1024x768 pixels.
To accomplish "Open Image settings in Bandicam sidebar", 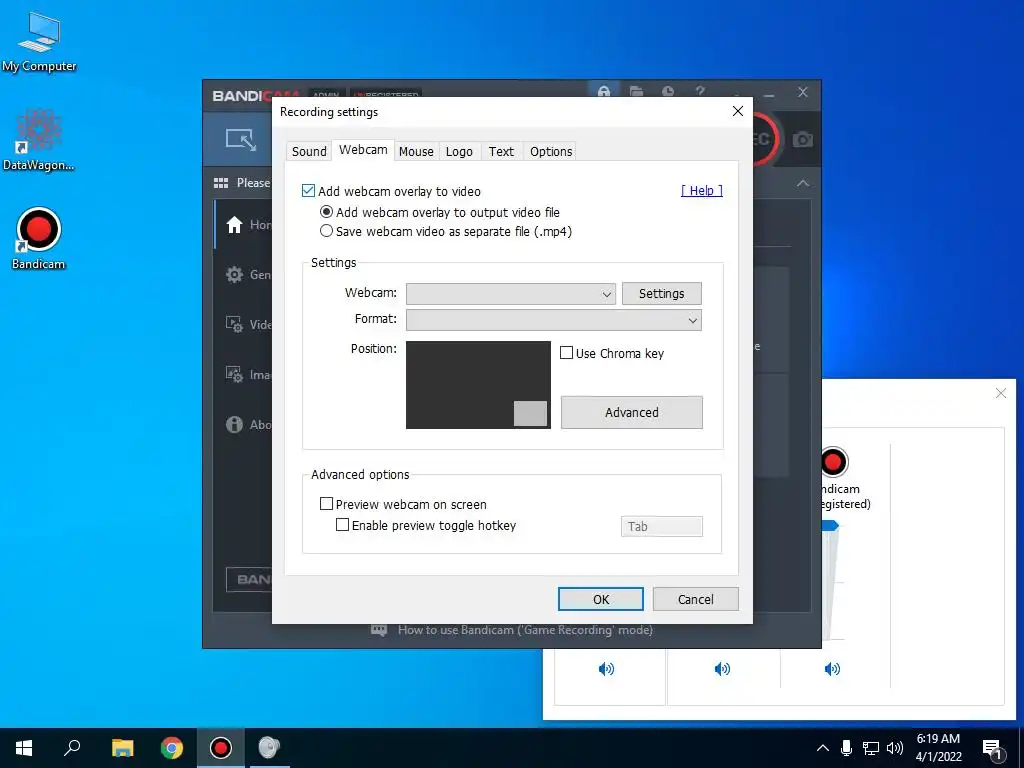I will click(x=244, y=374).
